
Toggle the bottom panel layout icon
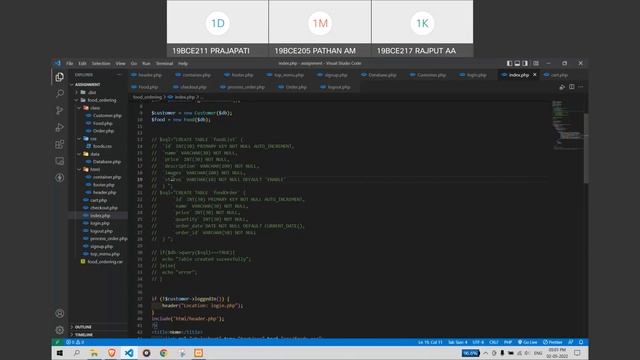point(517,63)
